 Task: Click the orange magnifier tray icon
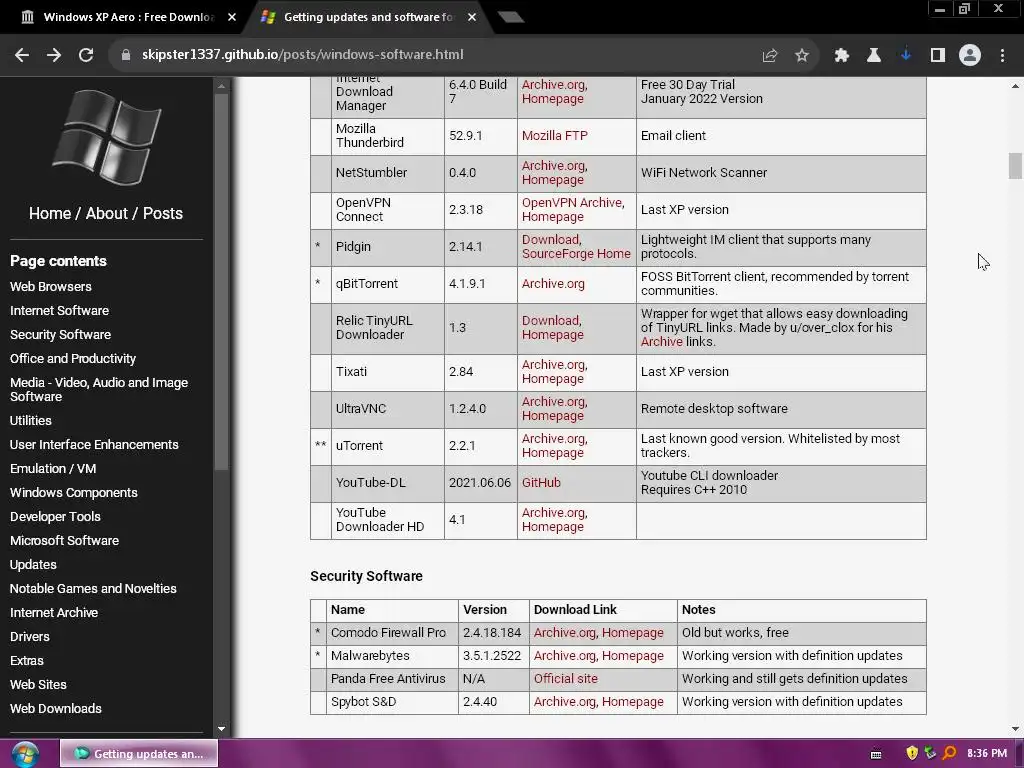pos(949,753)
